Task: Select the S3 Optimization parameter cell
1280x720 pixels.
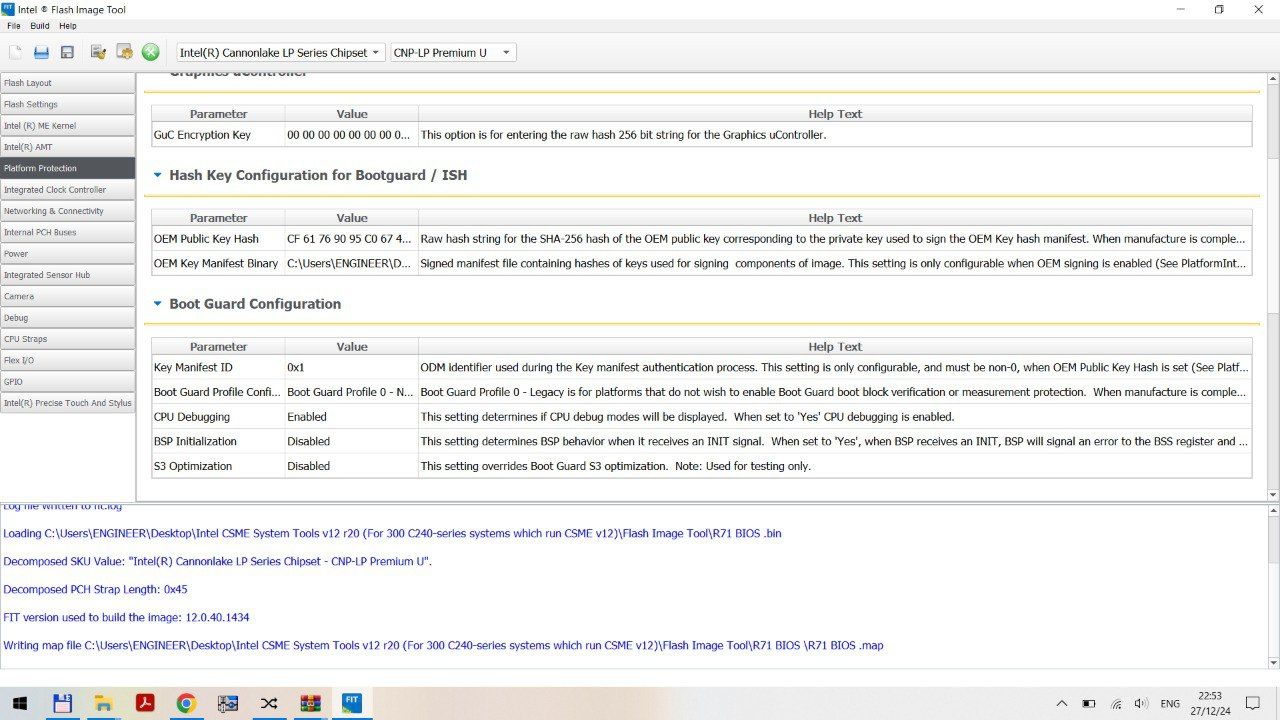Action: click(x=218, y=466)
